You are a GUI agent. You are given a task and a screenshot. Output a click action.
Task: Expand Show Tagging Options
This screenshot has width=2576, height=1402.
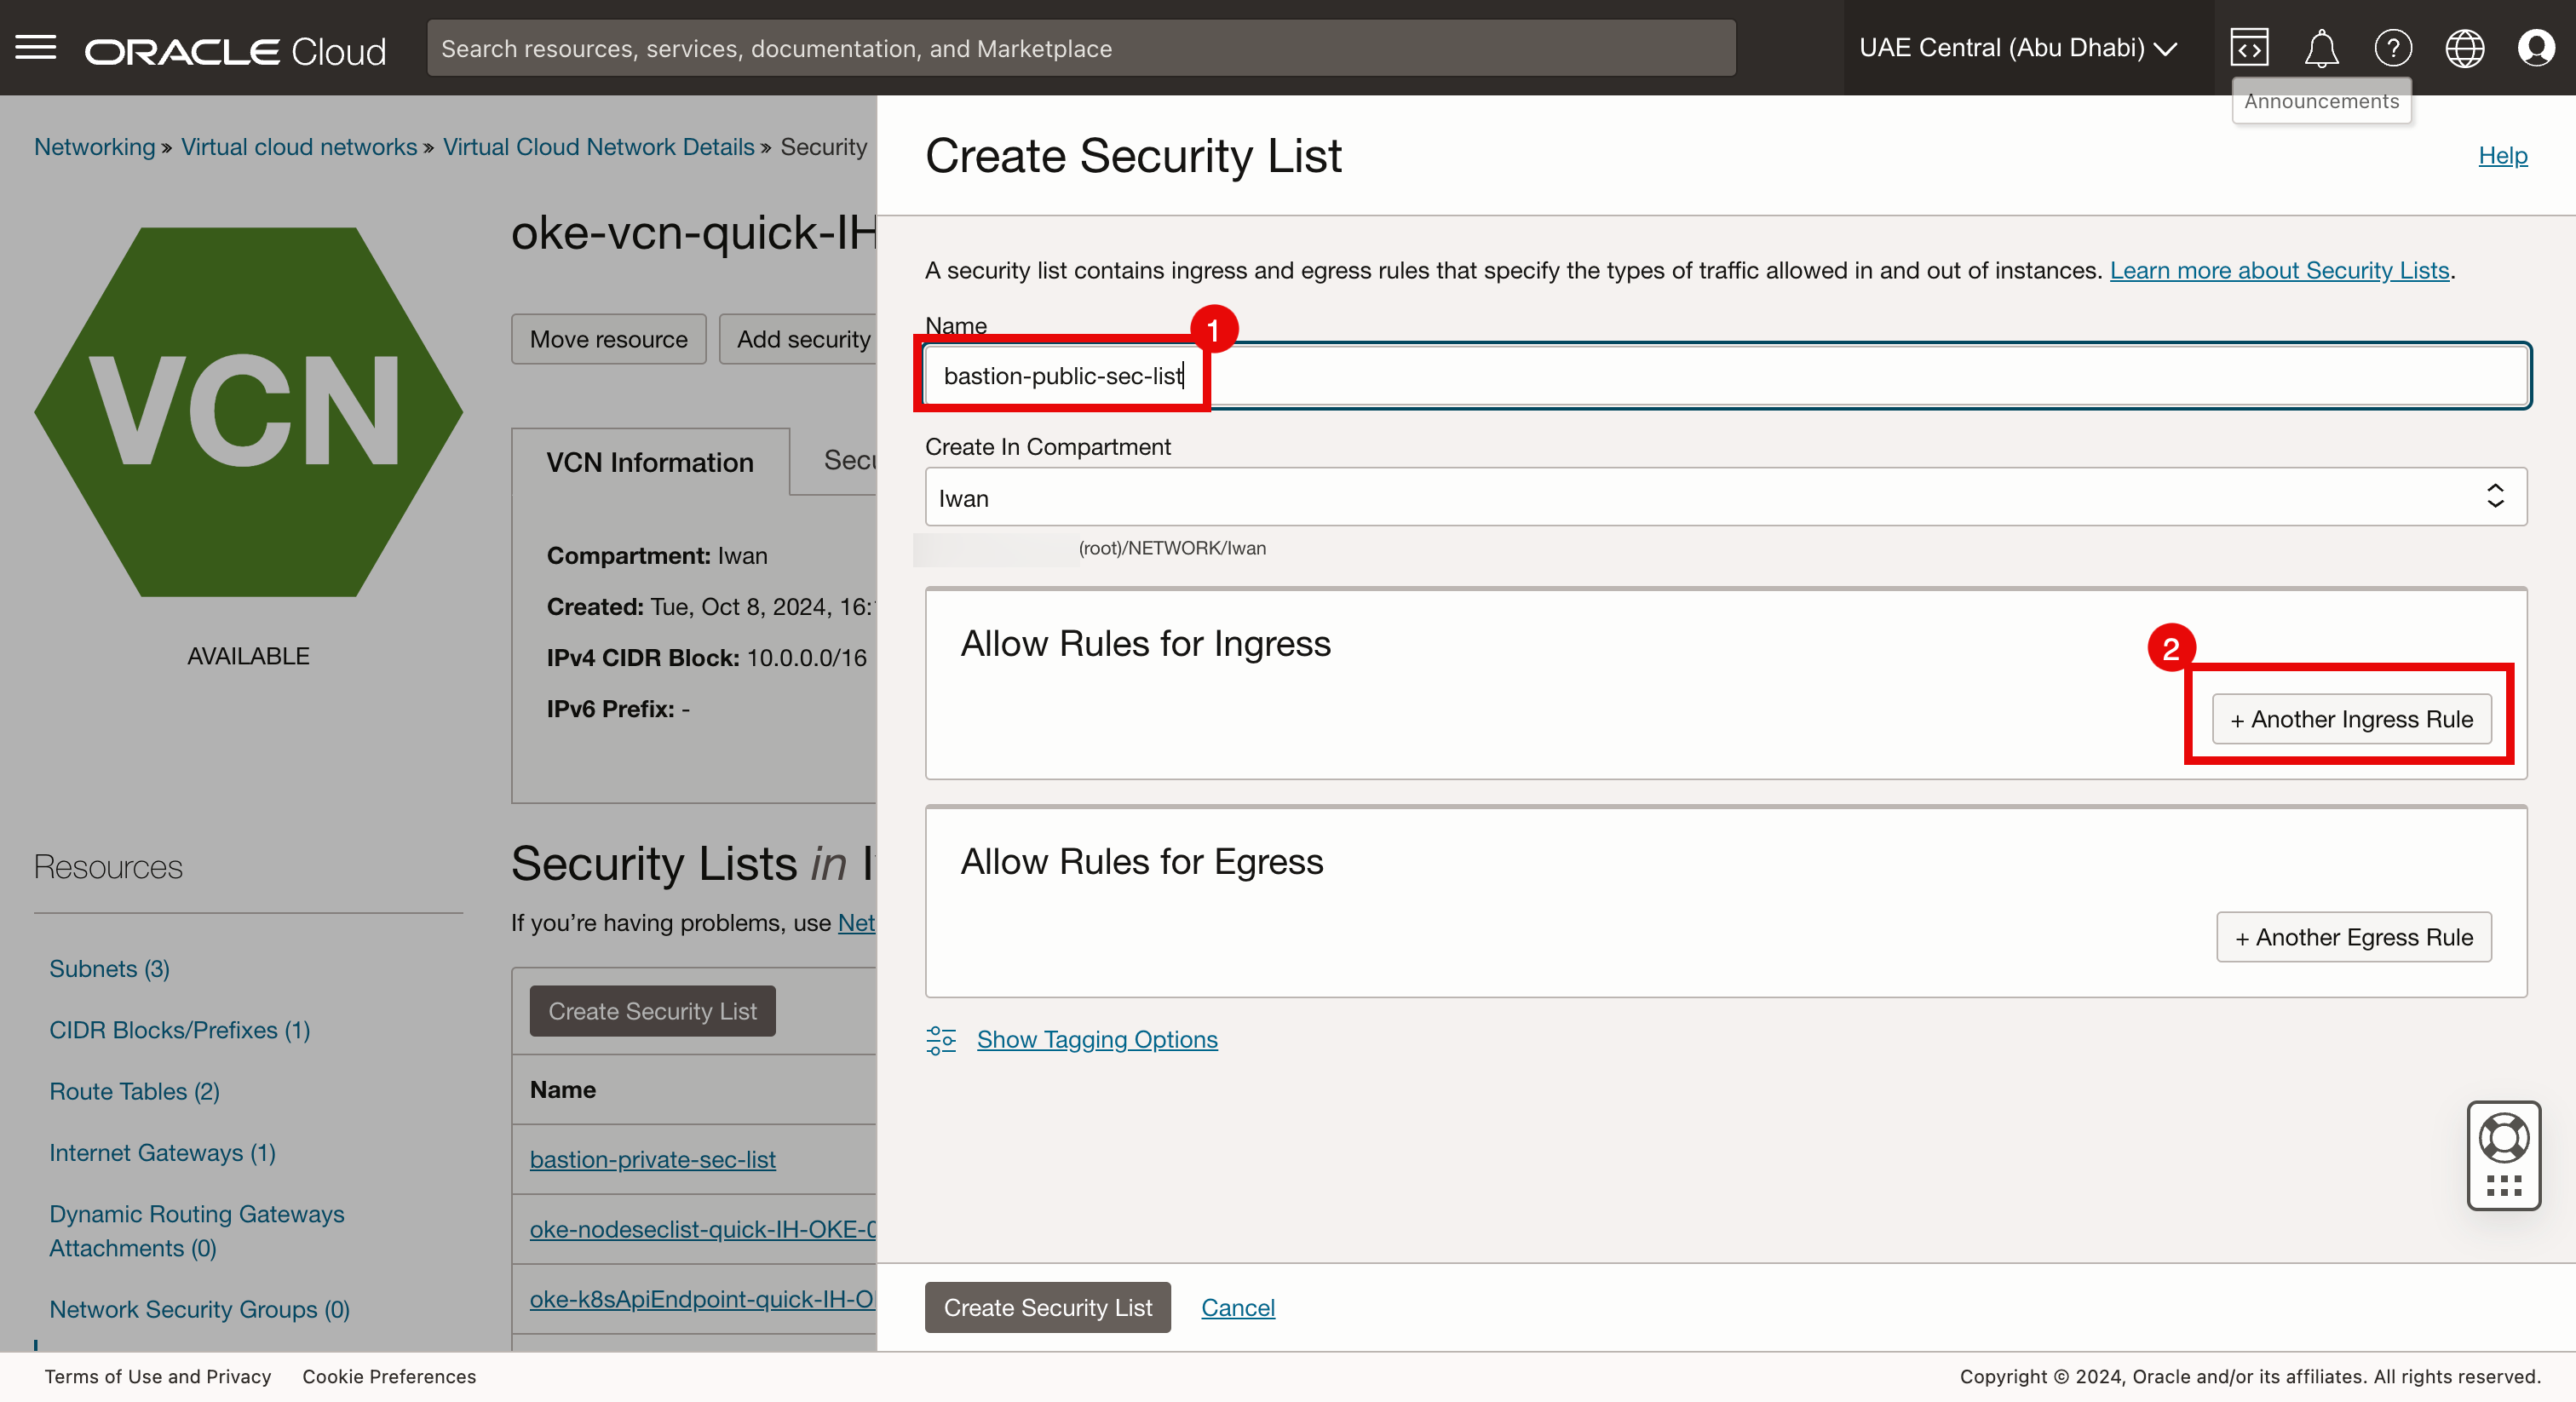pyautogui.click(x=1097, y=1040)
